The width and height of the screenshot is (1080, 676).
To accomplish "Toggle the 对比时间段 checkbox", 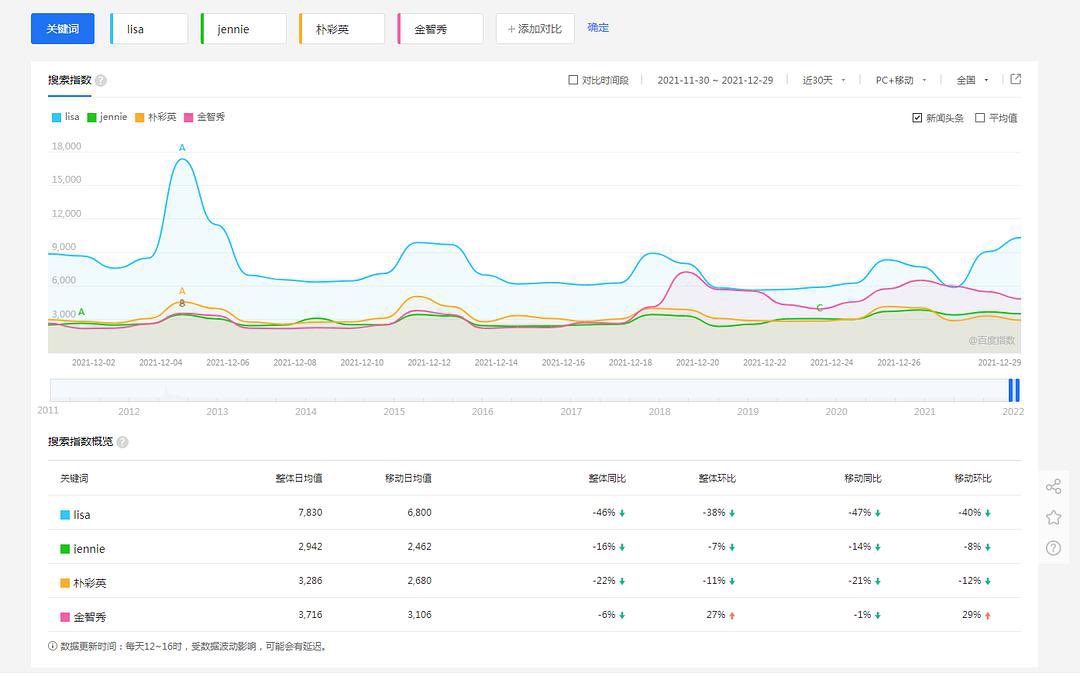I will (573, 80).
